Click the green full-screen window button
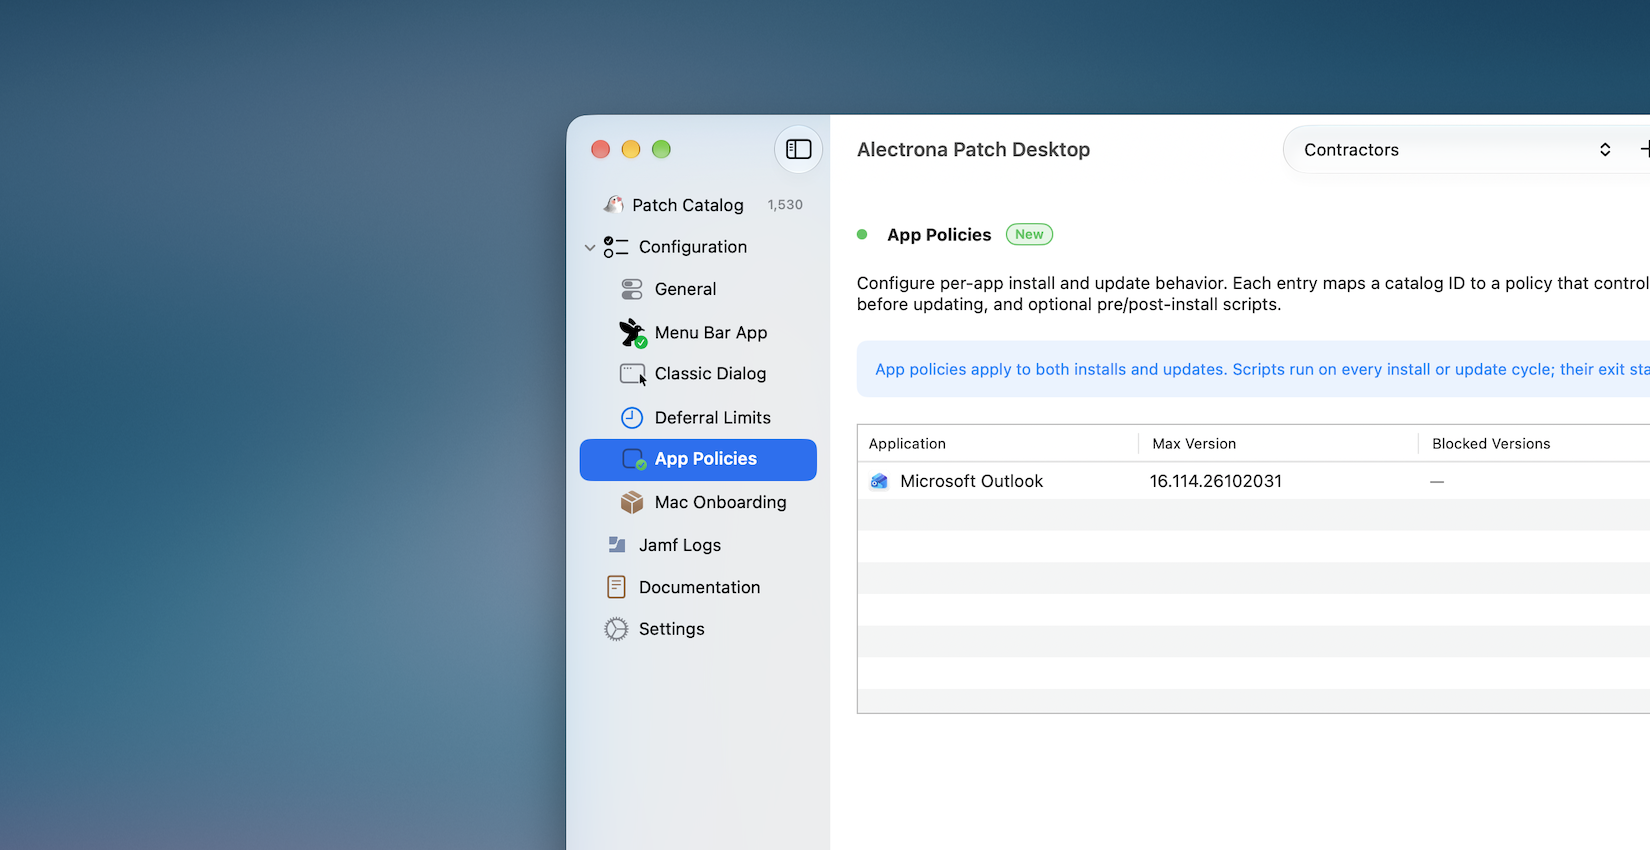This screenshot has height=850, width=1650. pos(661,149)
